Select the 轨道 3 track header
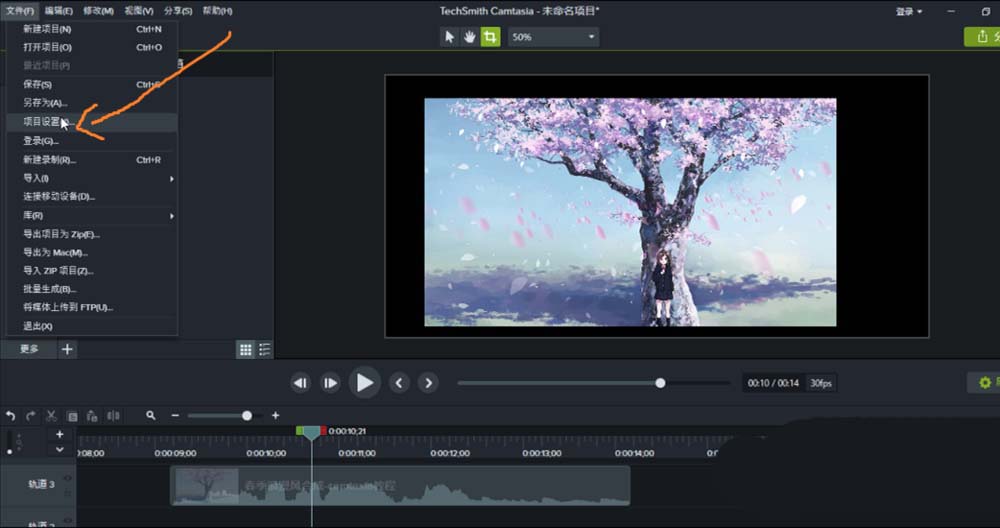Viewport: 1000px width, 528px height. click(x=38, y=485)
